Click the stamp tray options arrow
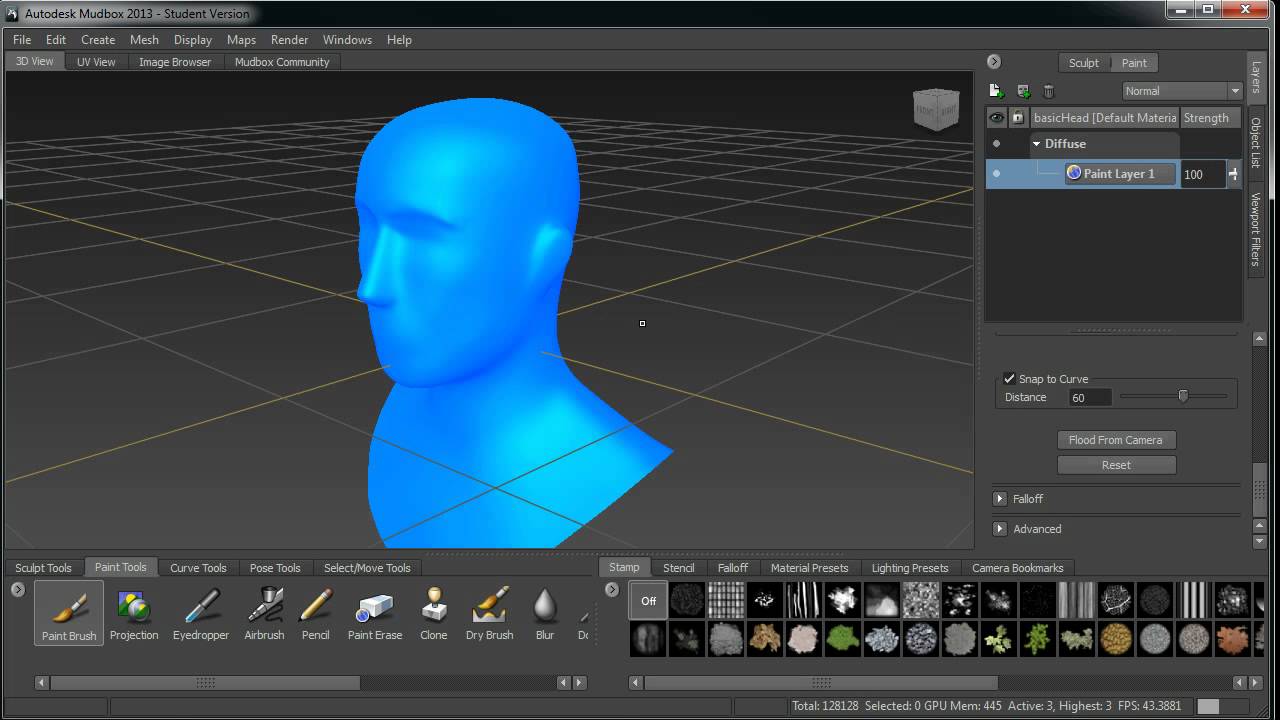Image resolution: width=1280 pixels, height=720 pixels. [x=612, y=590]
